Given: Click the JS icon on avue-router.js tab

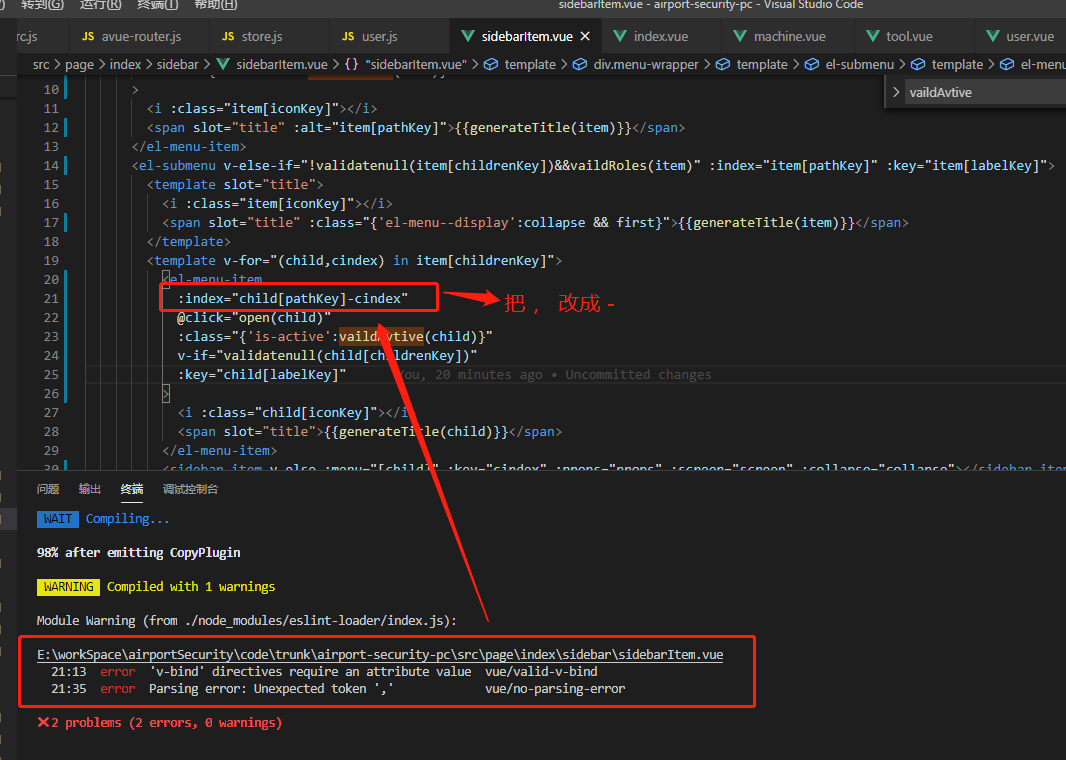Looking at the screenshot, I should (88, 36).
